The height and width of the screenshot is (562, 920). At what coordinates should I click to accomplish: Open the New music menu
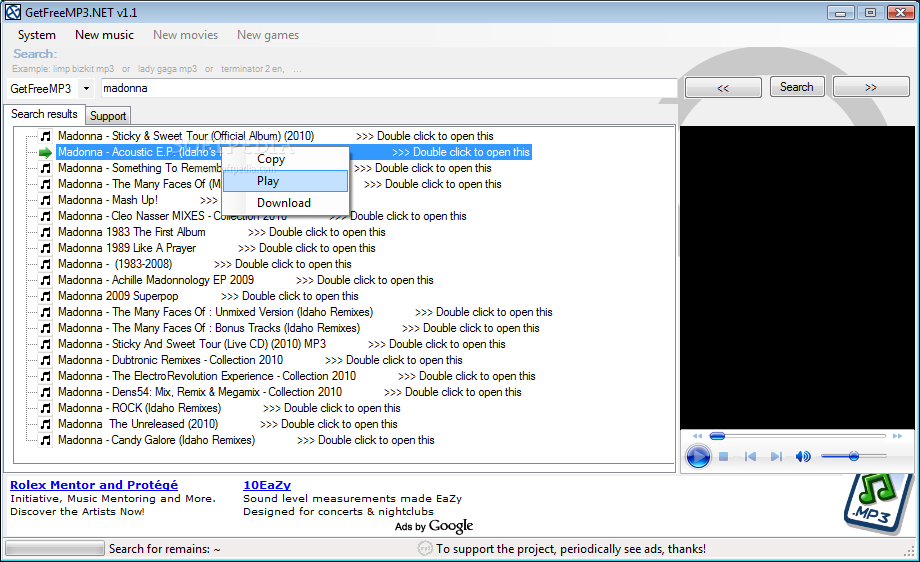click(104, 35)
